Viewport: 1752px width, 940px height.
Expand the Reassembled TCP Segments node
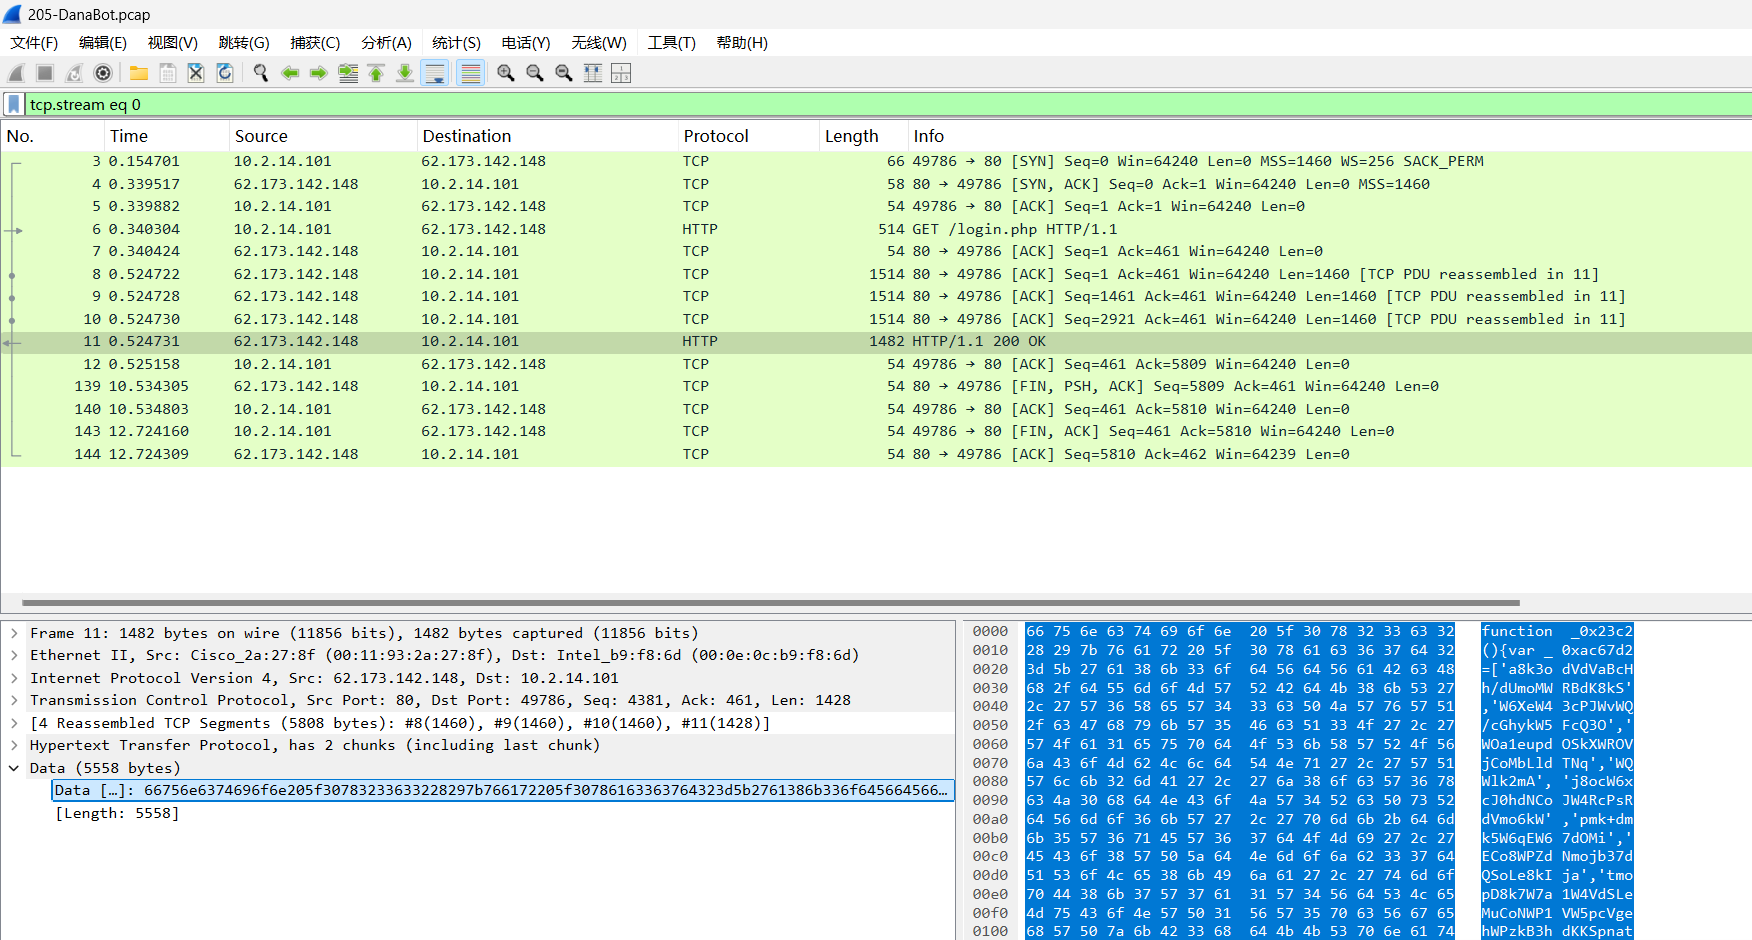pos(14,723)
